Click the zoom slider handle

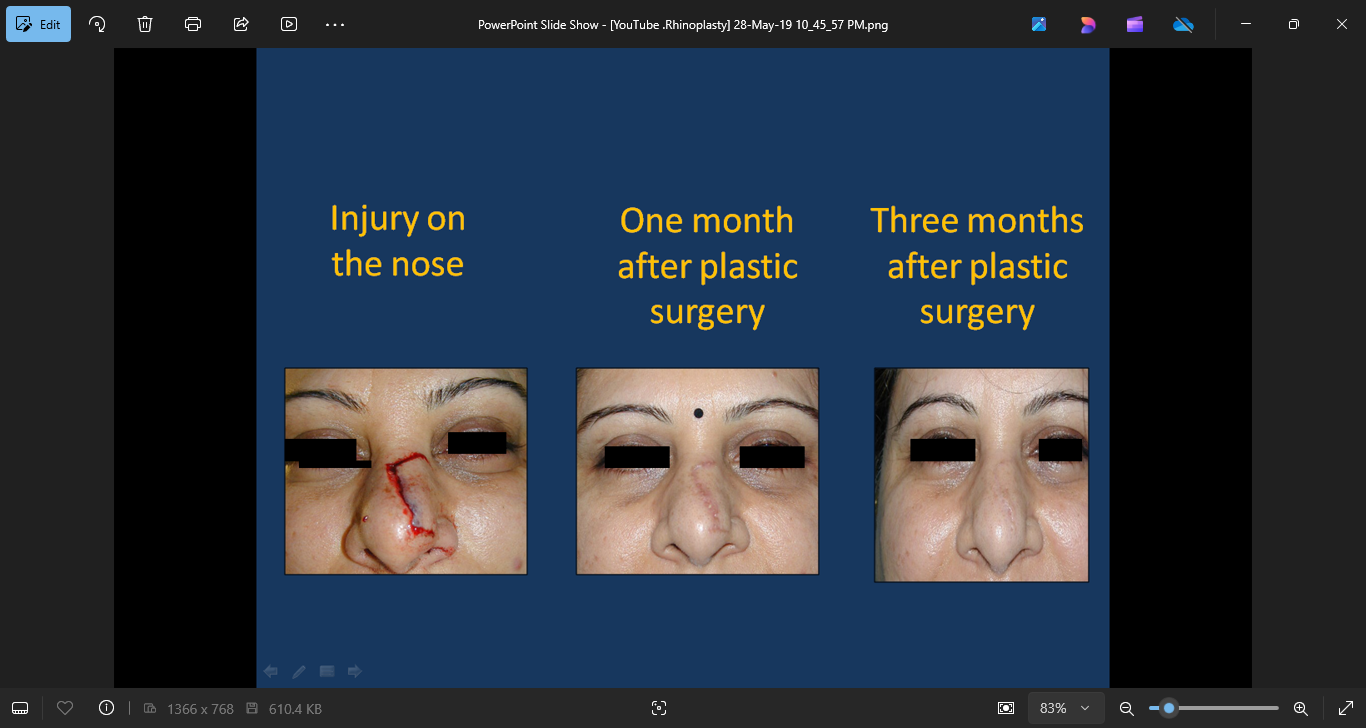point(1168,708)
